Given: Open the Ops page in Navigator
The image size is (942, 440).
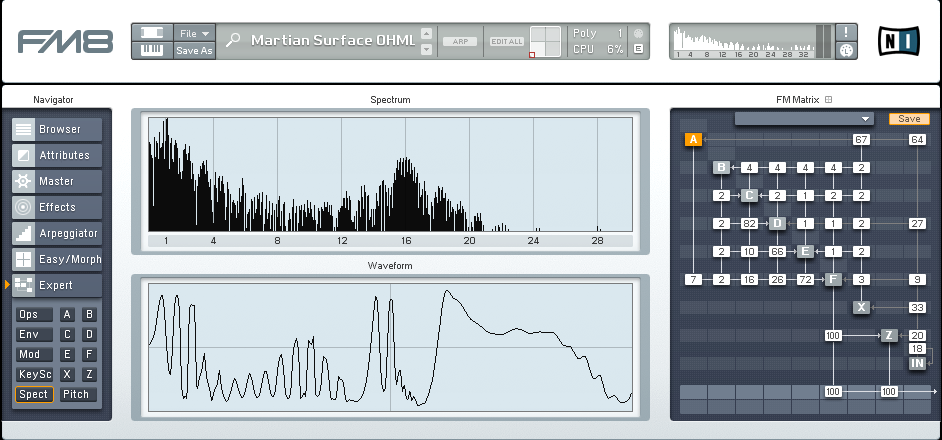Looking at the screenshot, I should coord(34,314).
